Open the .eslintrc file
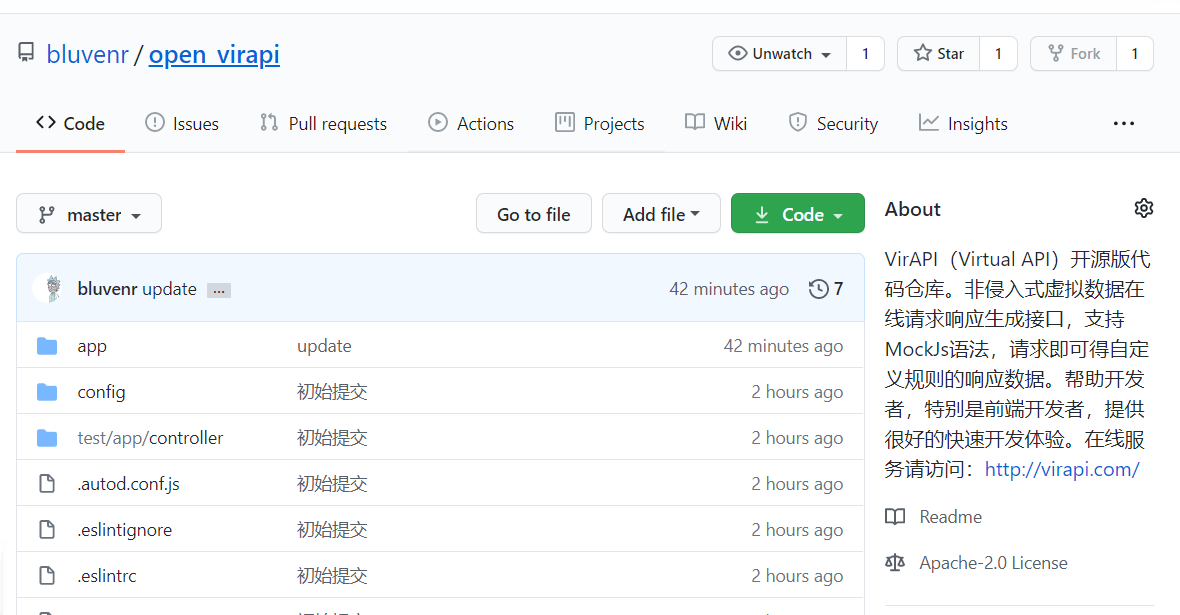 [x=107, y=576]
